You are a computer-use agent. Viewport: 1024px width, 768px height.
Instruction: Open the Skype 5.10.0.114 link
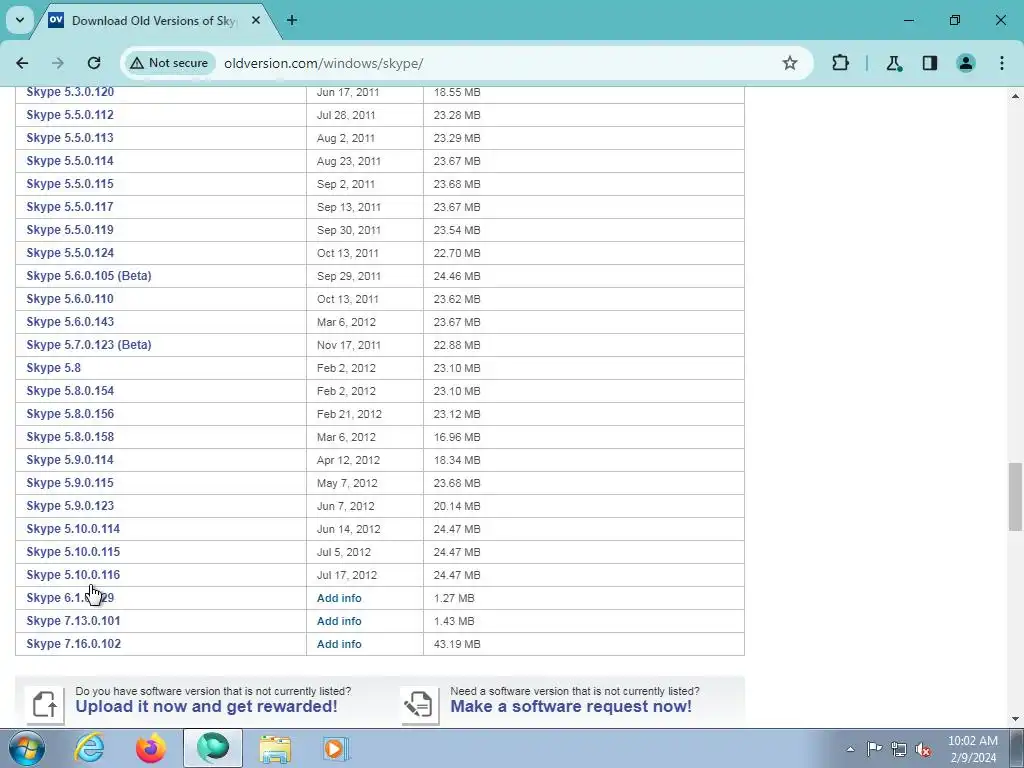(73, 529)
